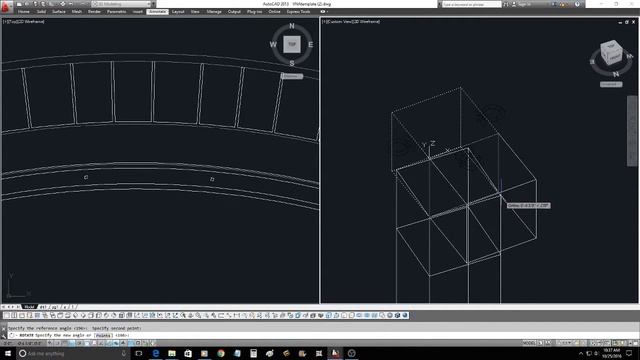
Task: Click compass S on the left ViewCube
Action: [x=292, y=63]
